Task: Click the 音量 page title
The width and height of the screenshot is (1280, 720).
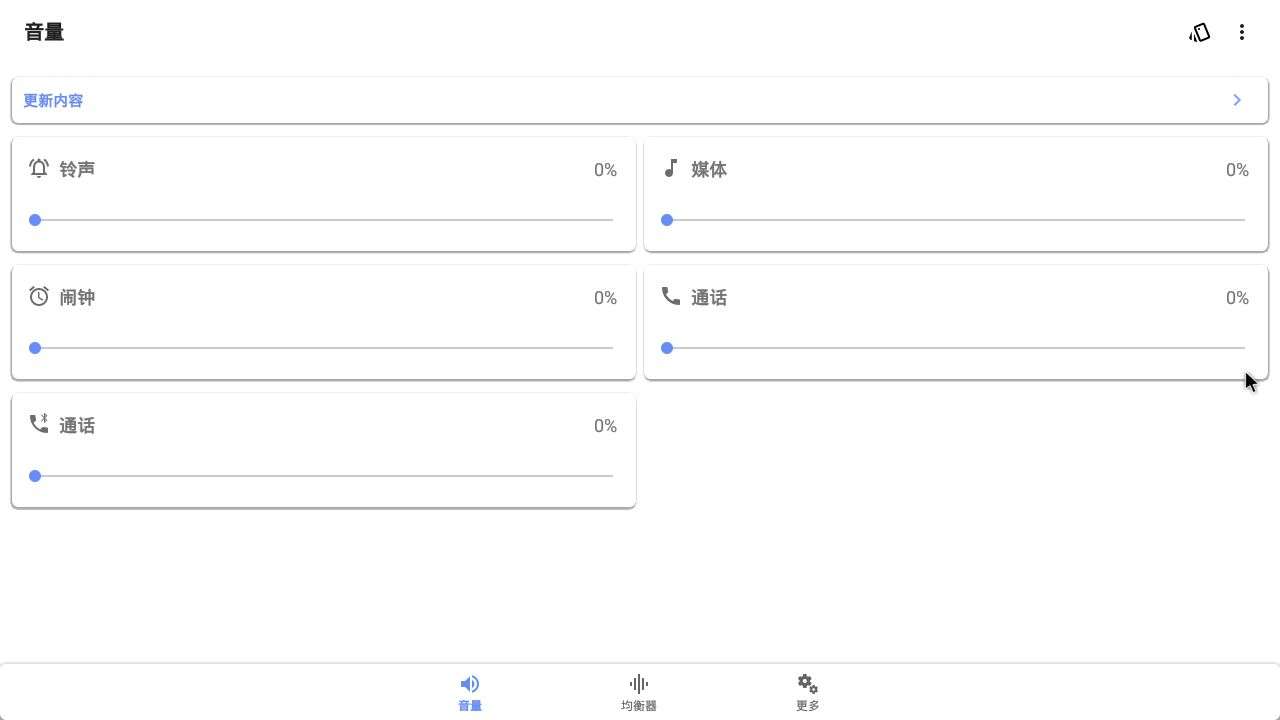Action: [x=44, y=32]
